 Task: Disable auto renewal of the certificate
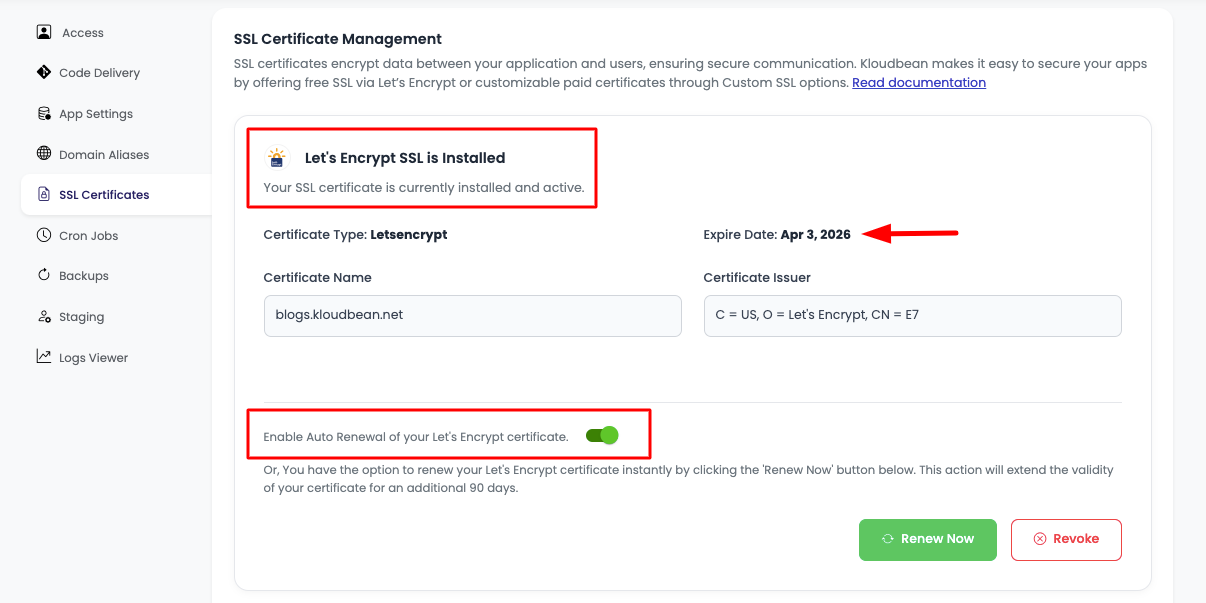[x=599, y=434]
